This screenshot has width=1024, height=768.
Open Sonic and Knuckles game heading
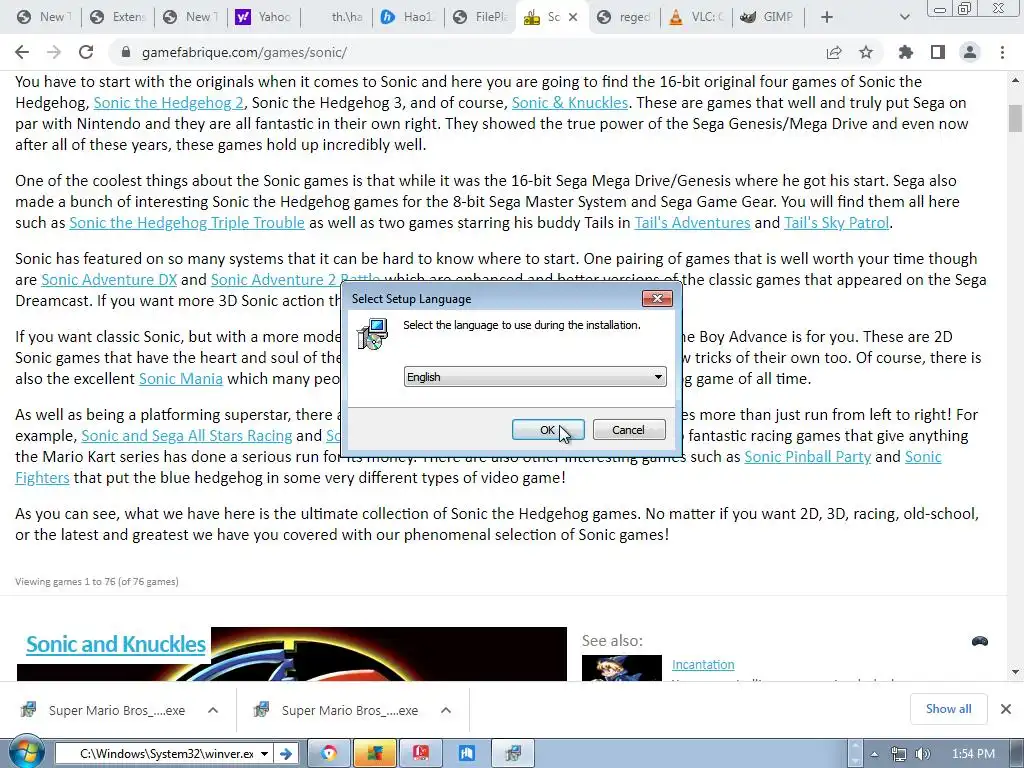click(x=116, y=644)
